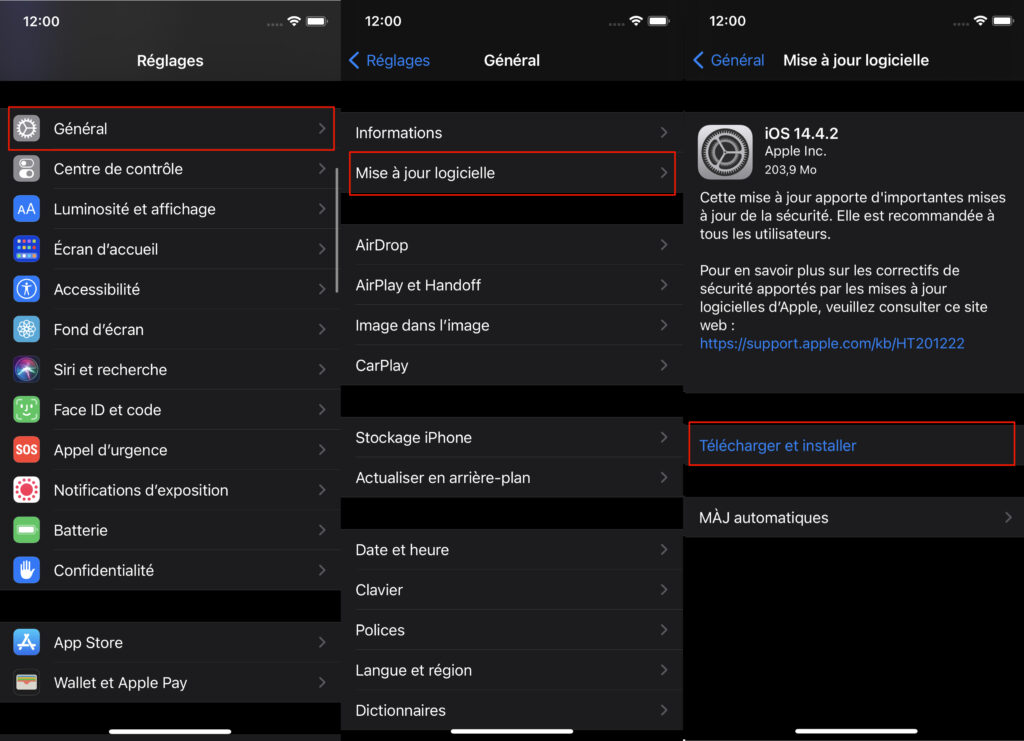
Task: Expand chevron on Polices row
Action: pyautogui.click(x=664, y=630)
